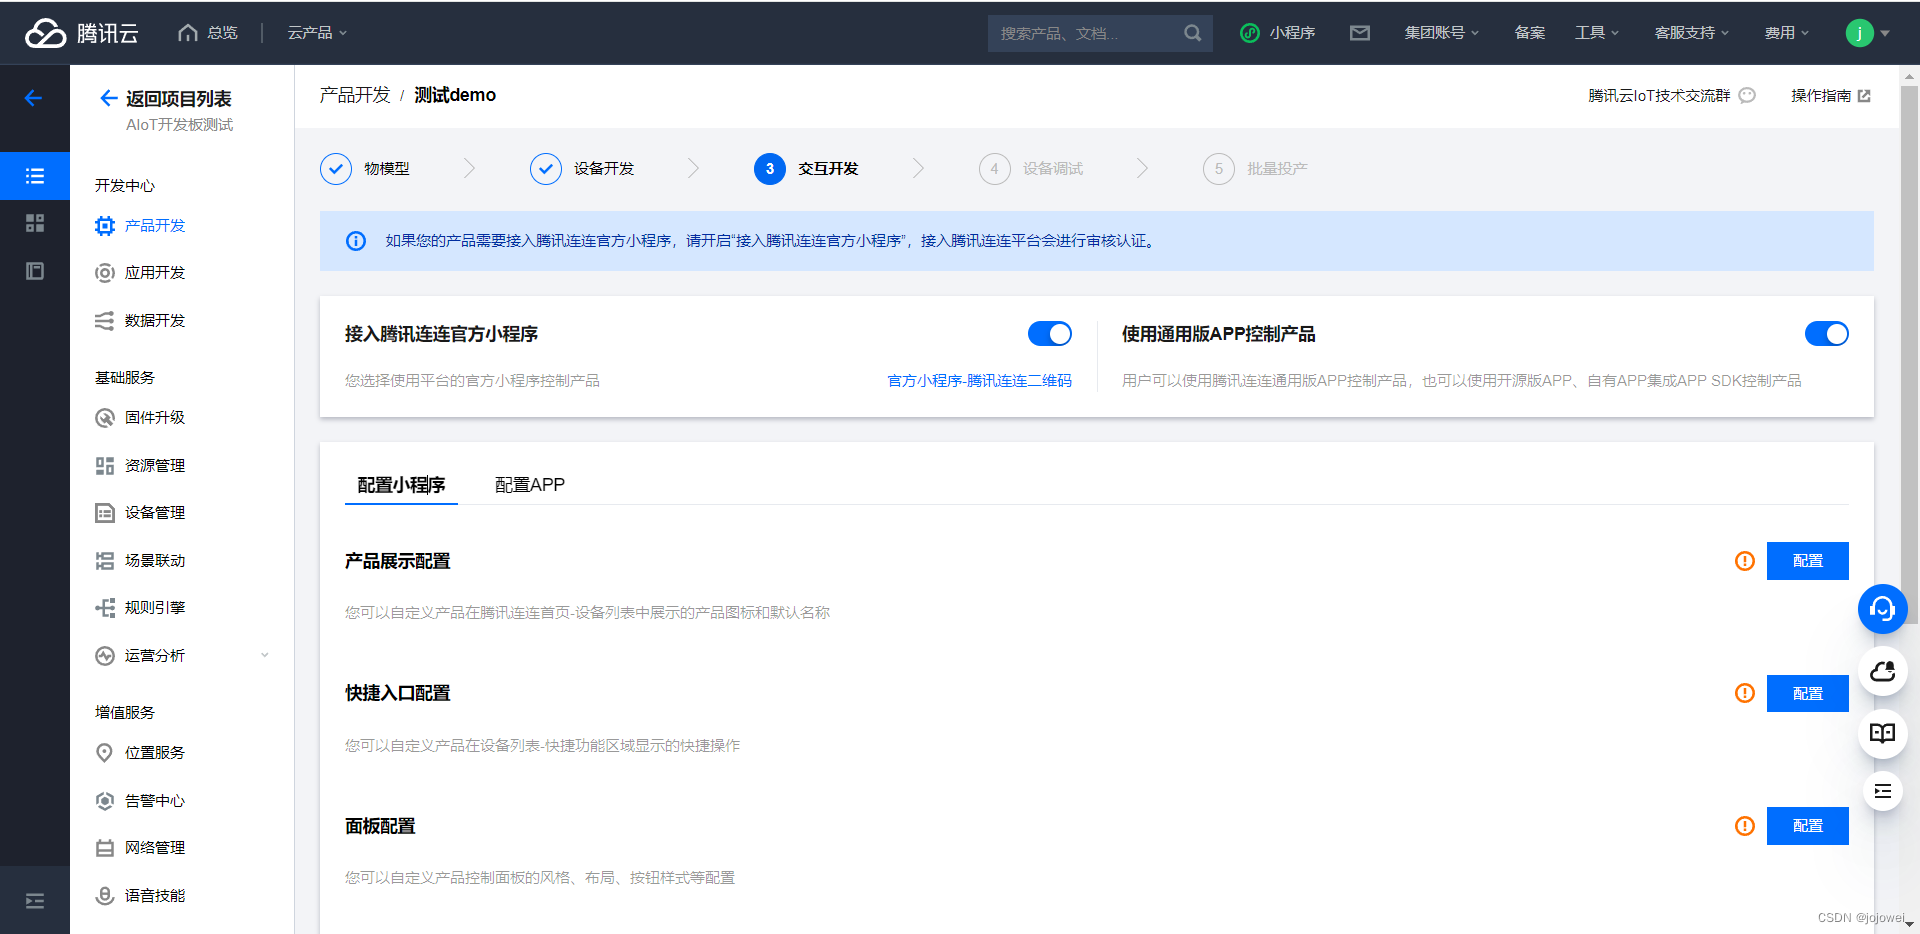The width and height of the screenshot is (1920, 934).
Task: Open 告警中心 alarm center
Action: (x=156, y=800)
